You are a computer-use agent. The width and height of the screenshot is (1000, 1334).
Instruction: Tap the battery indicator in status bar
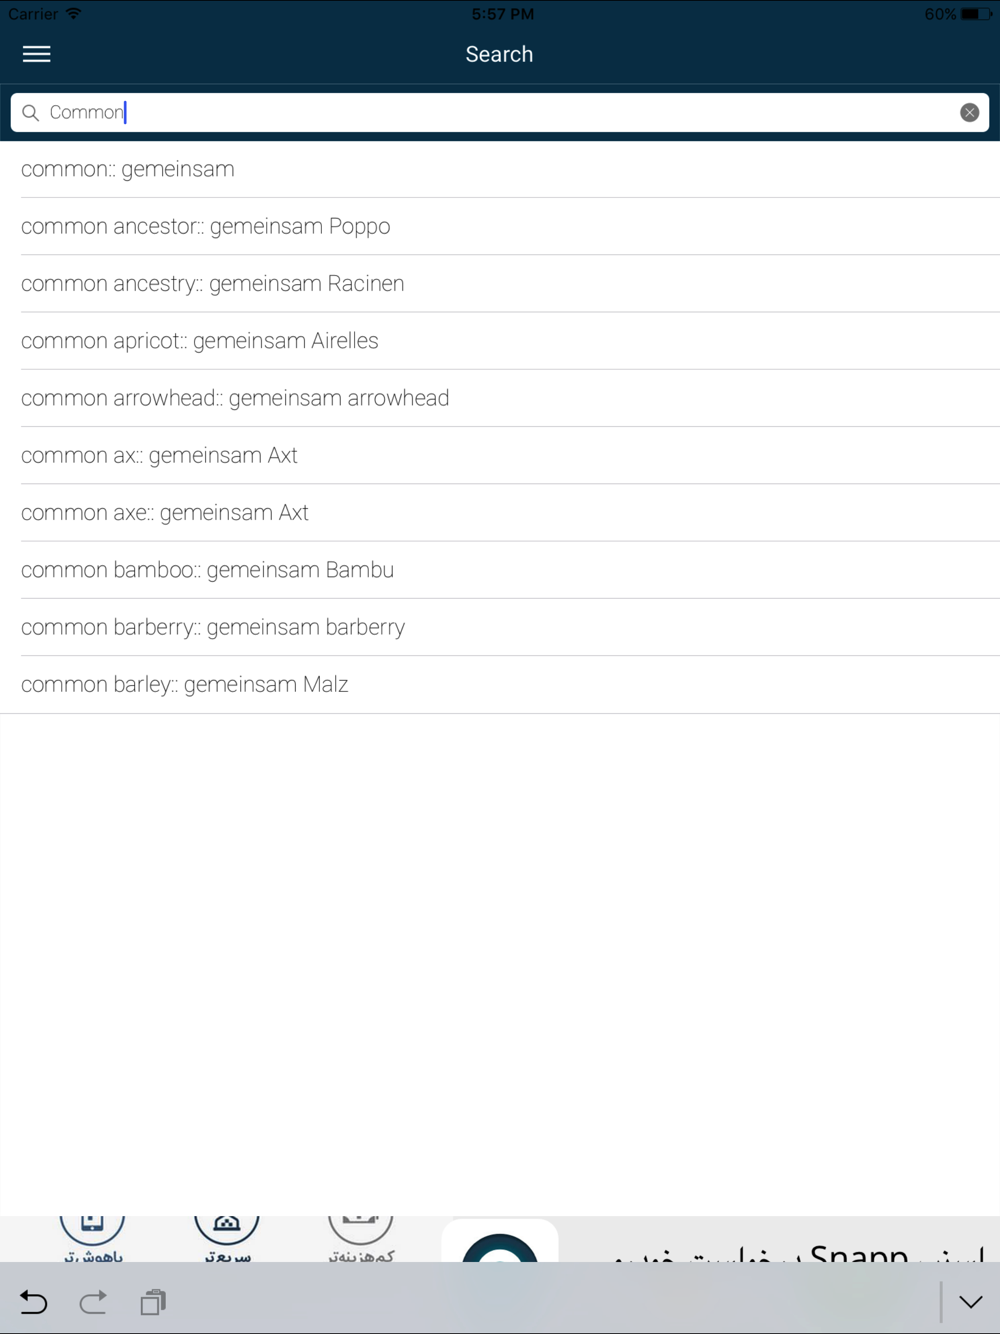coord(975,14)
